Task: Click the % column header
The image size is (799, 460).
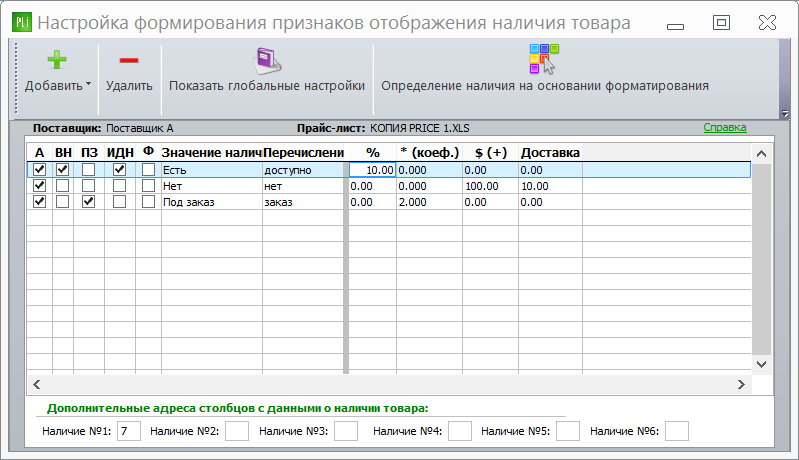Action: pos(372,152)
